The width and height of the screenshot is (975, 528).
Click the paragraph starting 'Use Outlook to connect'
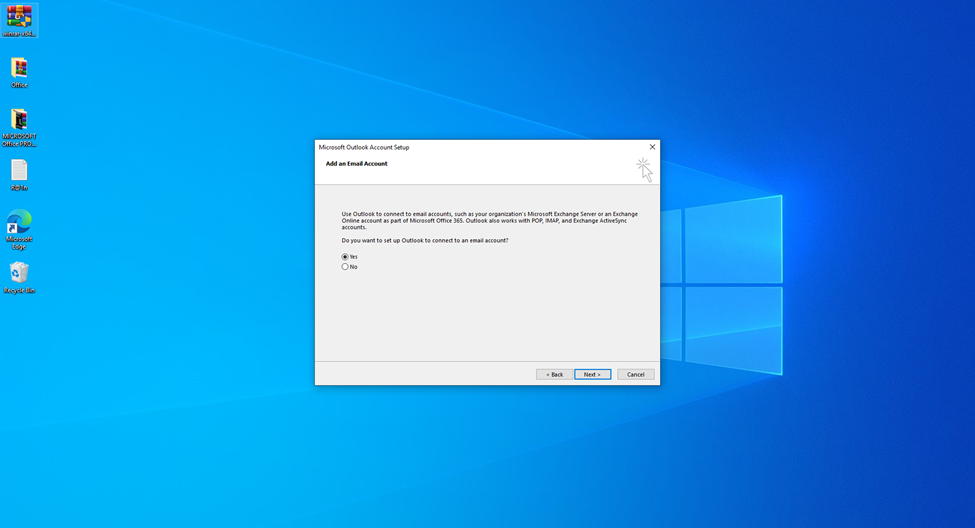click(x=489, y=220)
